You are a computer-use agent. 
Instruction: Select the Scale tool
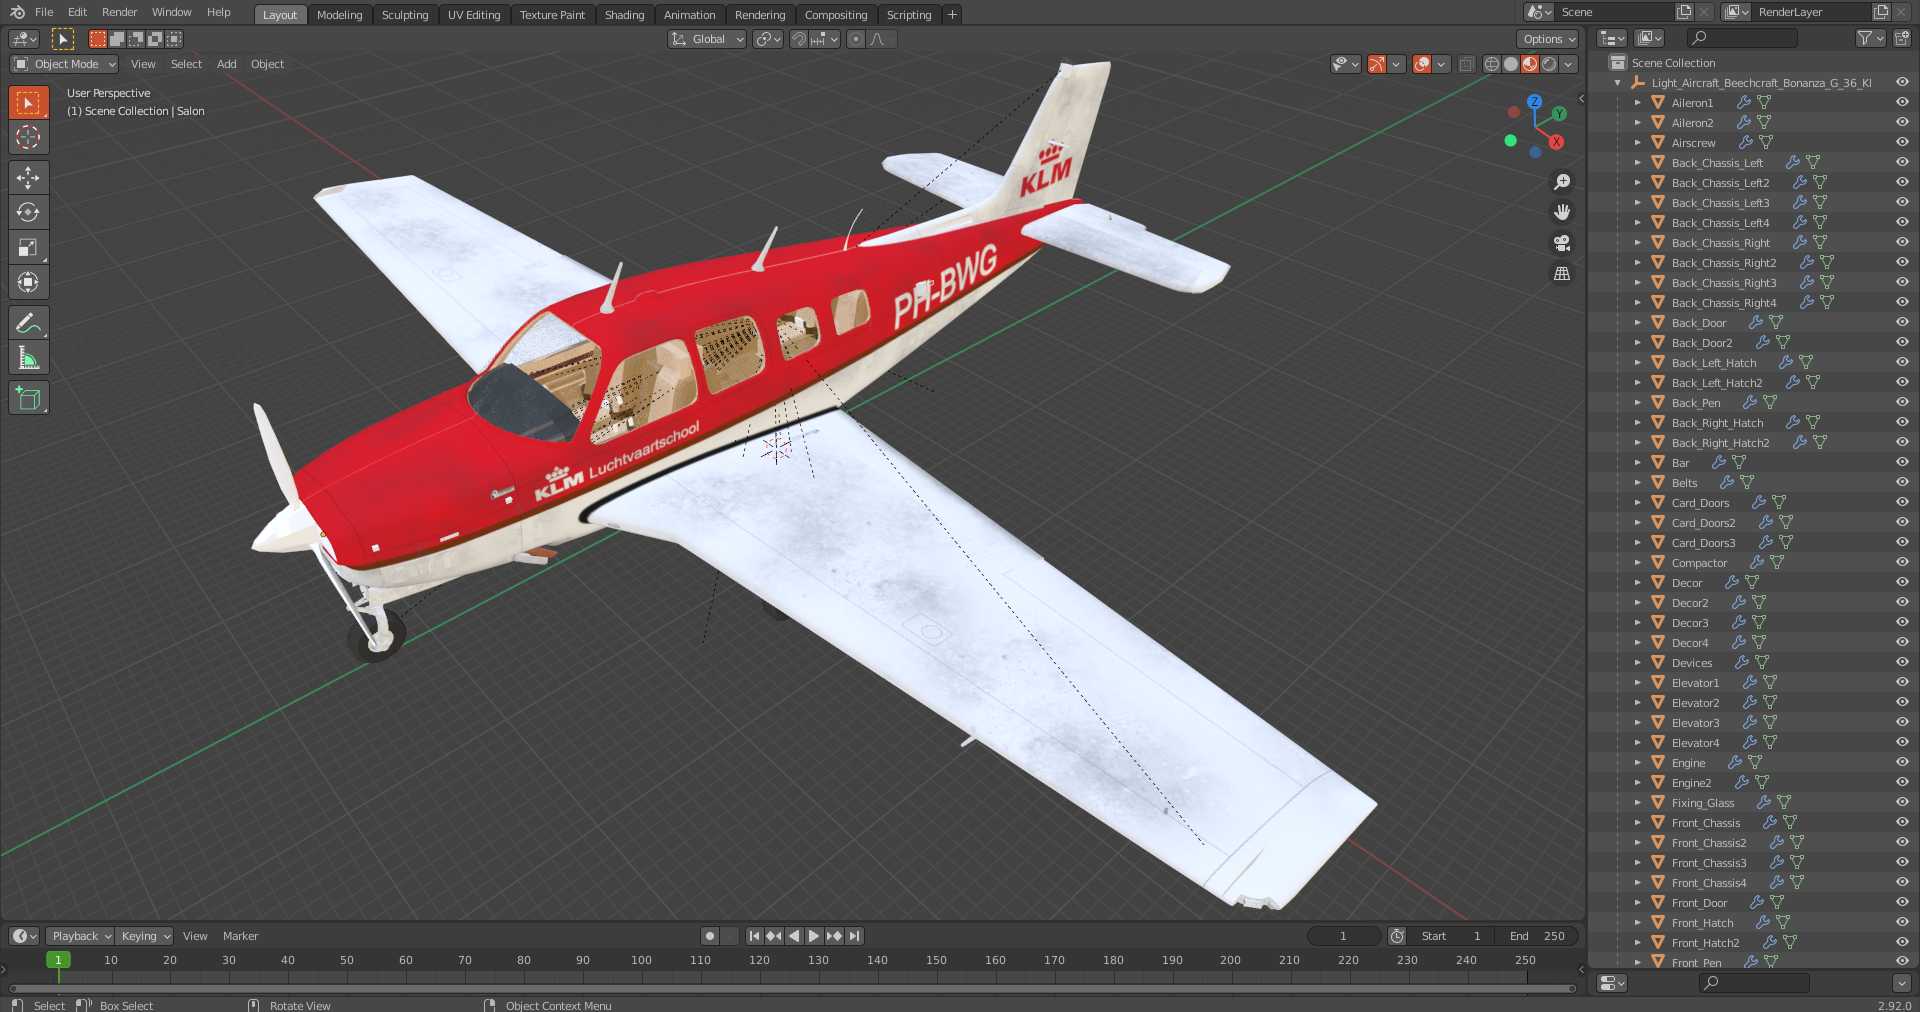(x=28, y=247)
